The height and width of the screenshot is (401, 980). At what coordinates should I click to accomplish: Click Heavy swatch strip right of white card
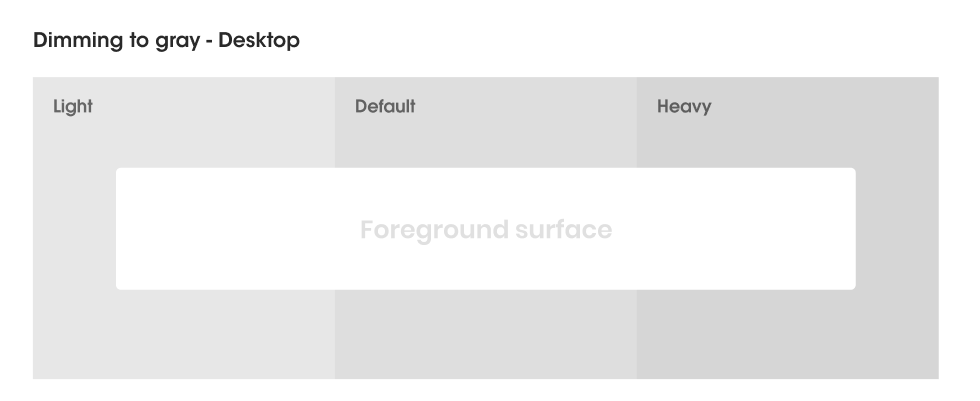pyautogui.click(x=897, y=229)
